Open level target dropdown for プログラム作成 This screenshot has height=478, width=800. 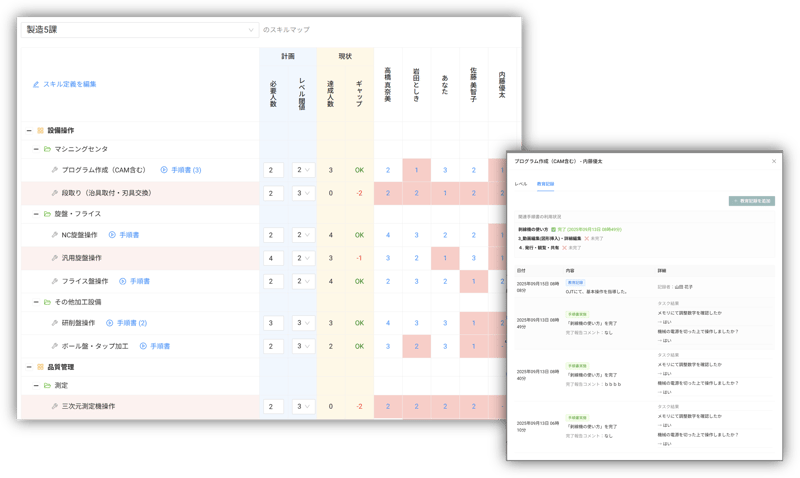[304, 170]
